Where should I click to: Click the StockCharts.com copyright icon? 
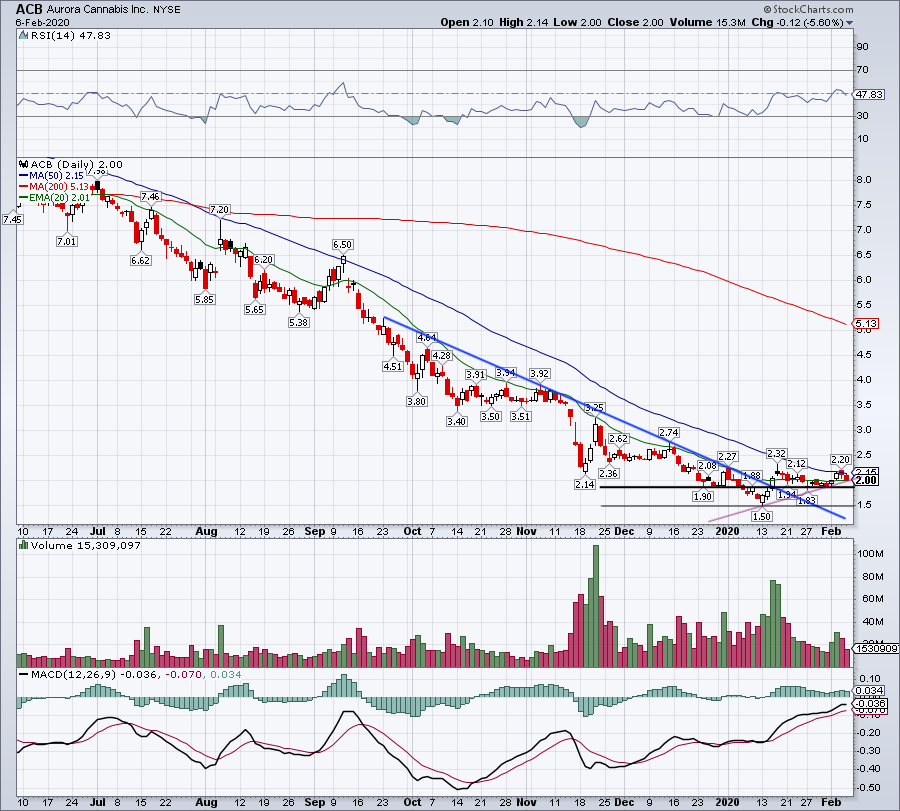click(x=768, y=10)
